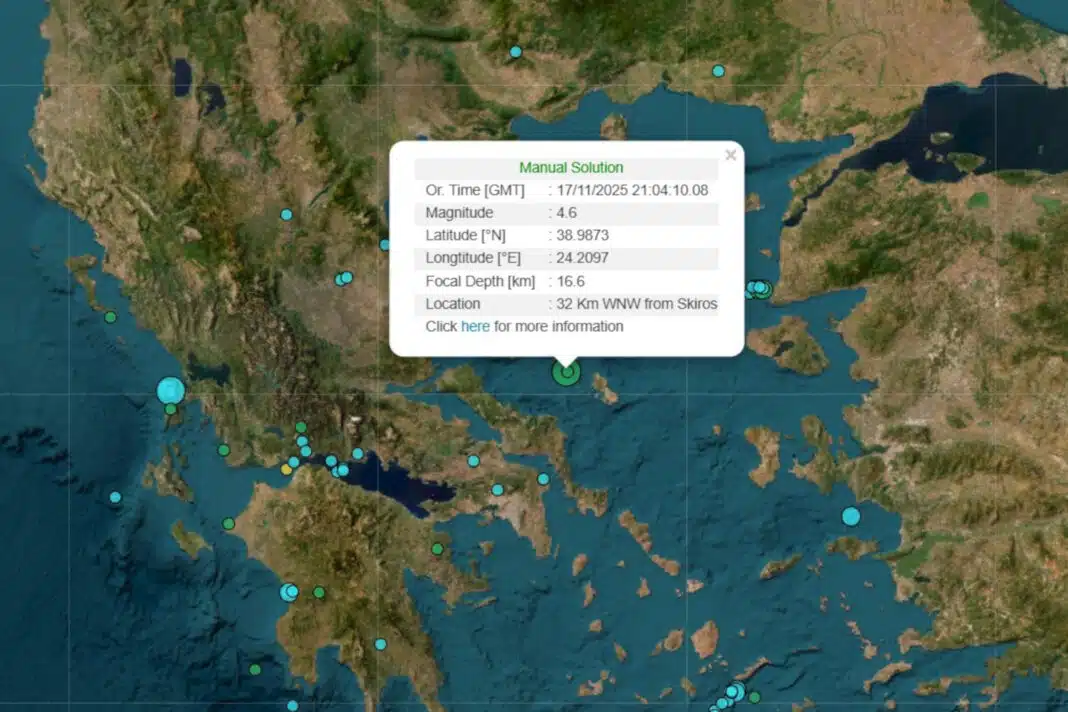Screen dimensions: 1068x712
Task: Open the "here" link for more information
Action: (475, 327)
